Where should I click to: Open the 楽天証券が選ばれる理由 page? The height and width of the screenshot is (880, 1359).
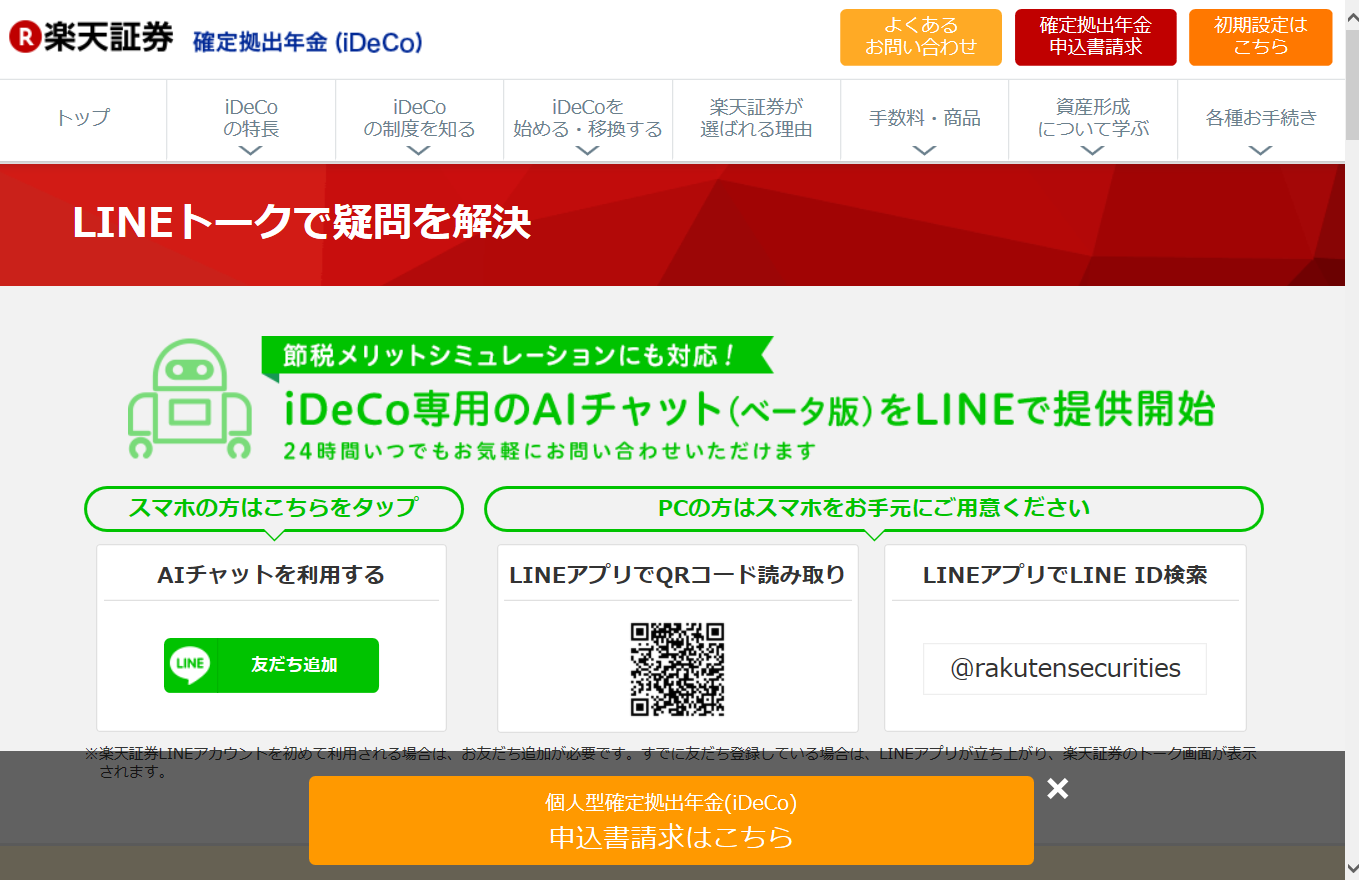pos(755,115)
